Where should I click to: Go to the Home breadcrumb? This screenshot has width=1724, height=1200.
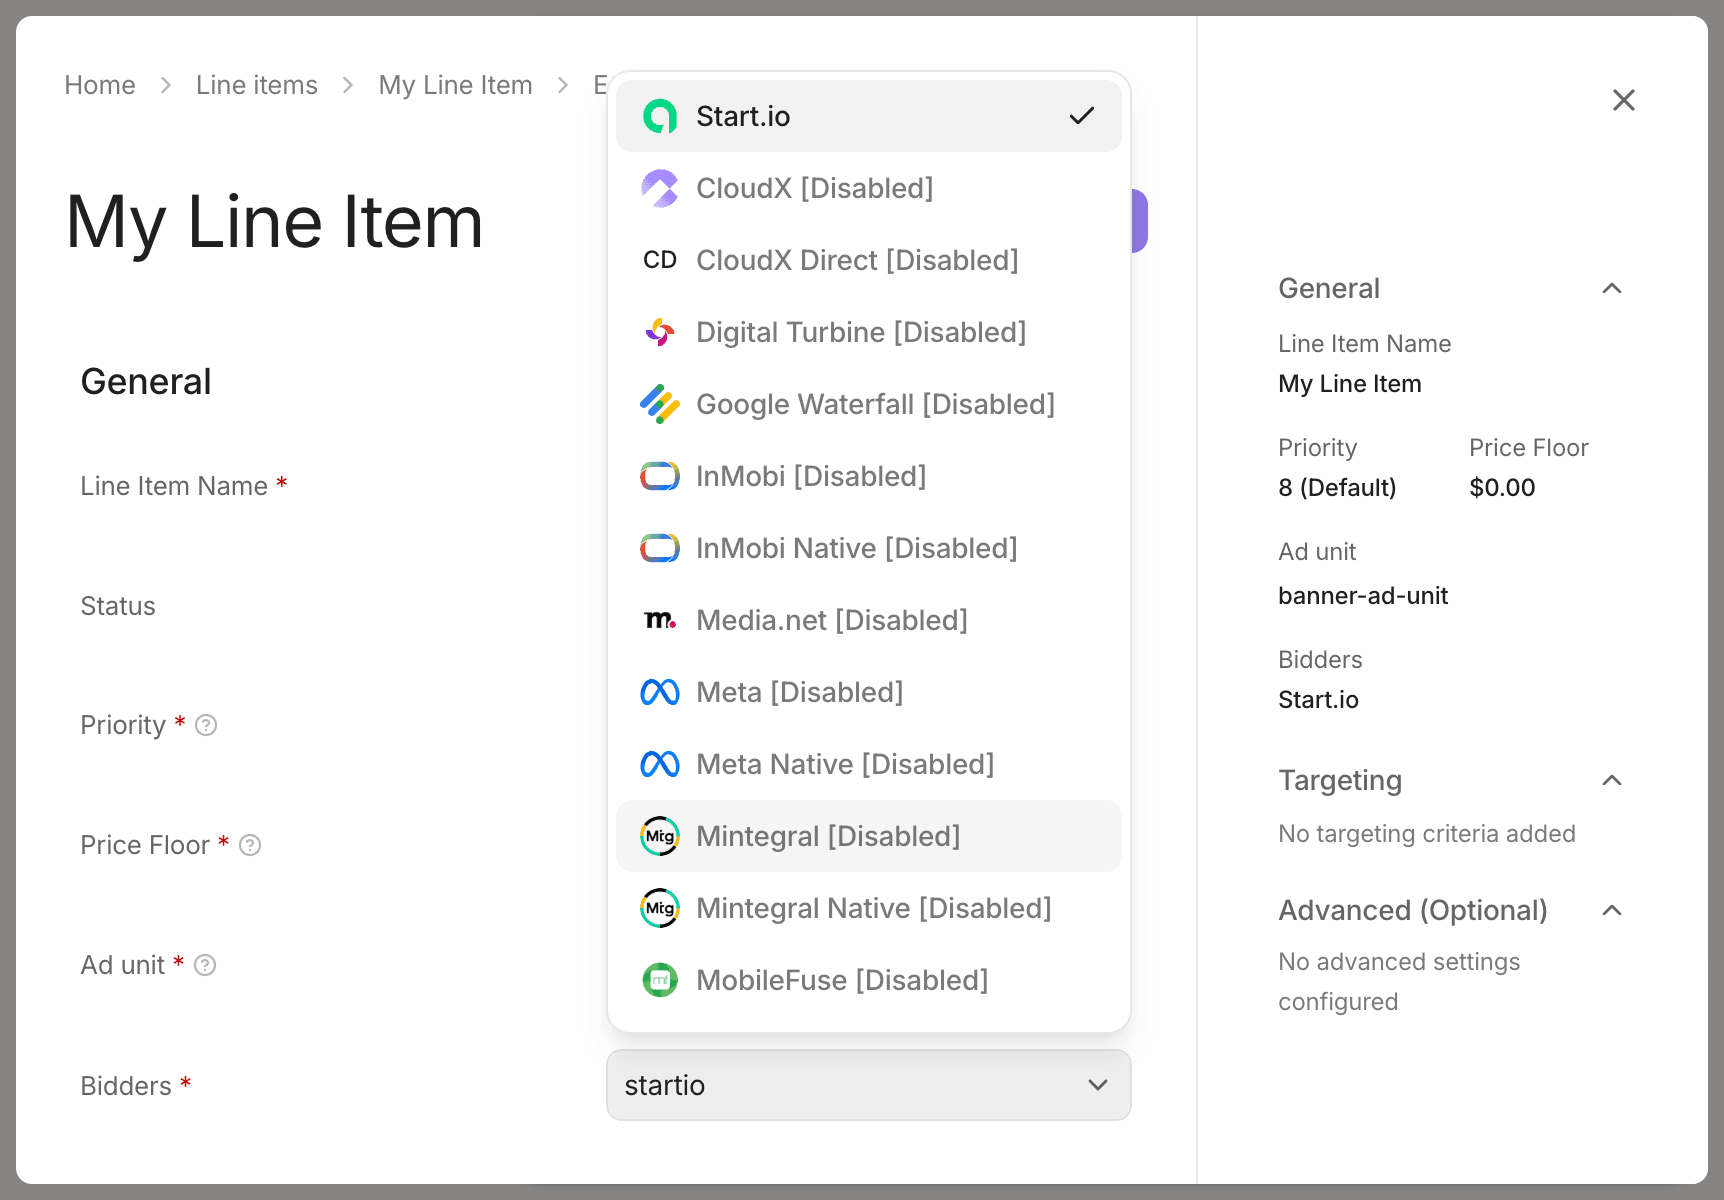[100, 85]
